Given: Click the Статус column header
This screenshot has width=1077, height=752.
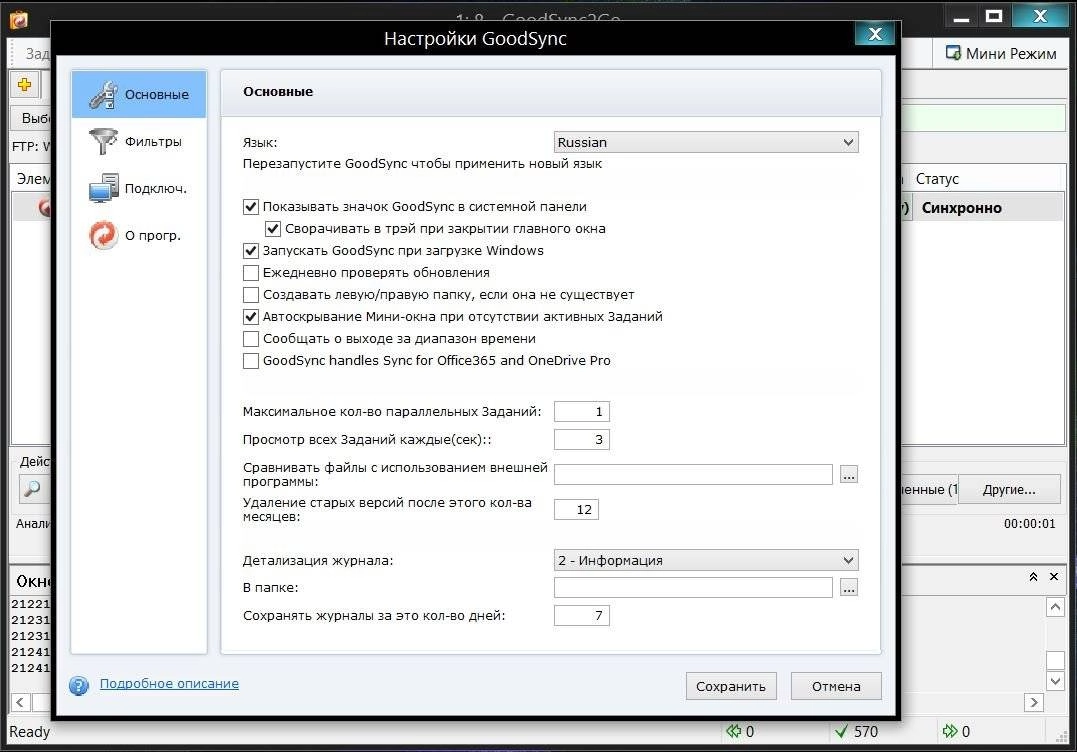Looking at the screenshot, I should pos(937,179).
